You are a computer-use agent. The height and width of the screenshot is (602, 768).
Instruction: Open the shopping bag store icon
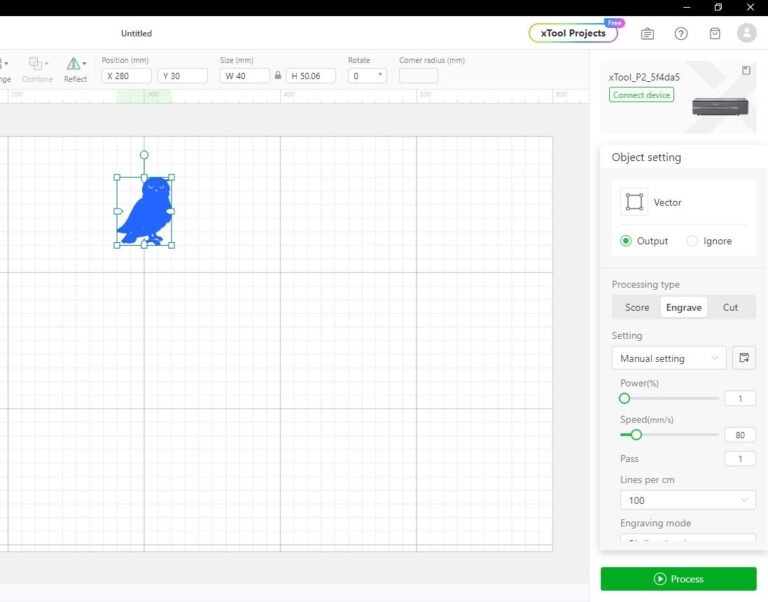[x=714, y=33]
